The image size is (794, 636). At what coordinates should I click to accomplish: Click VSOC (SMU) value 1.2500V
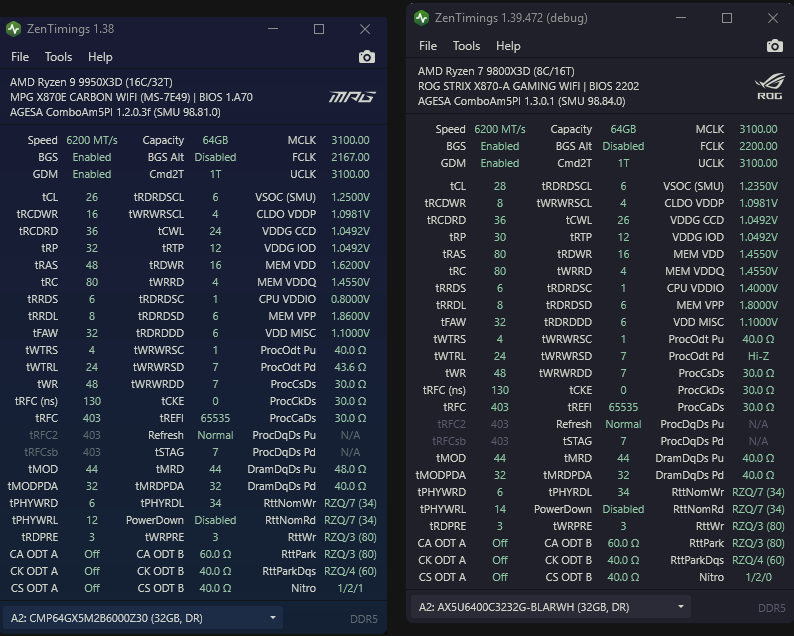tap(350, 197)
